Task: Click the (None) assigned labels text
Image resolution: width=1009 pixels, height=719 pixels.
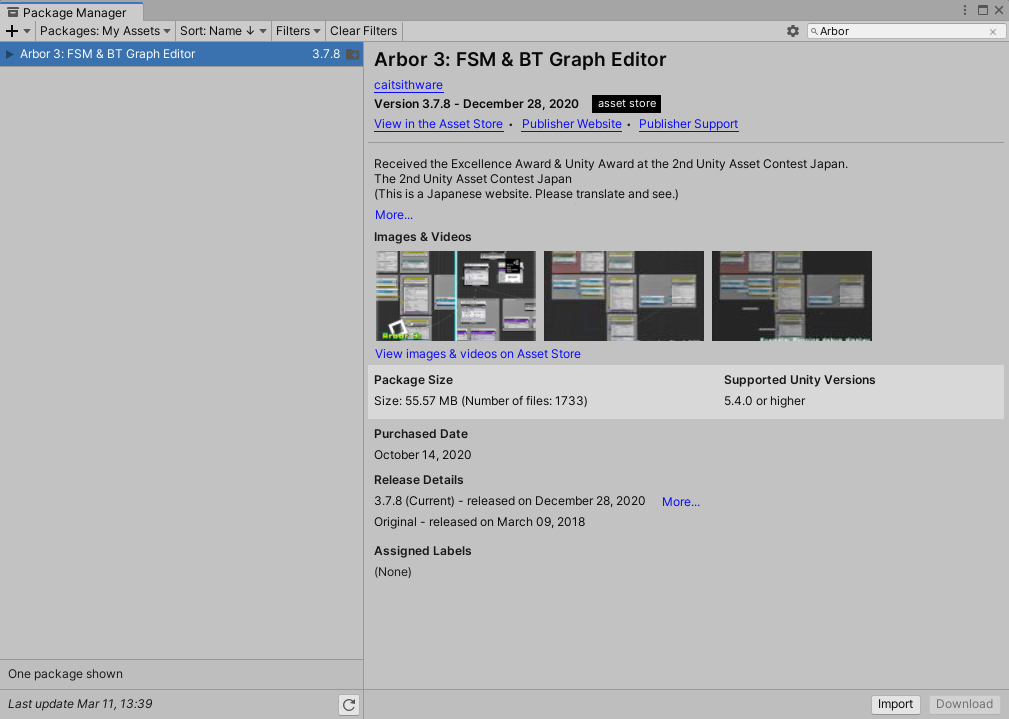Action: click(x=393, y=572)
